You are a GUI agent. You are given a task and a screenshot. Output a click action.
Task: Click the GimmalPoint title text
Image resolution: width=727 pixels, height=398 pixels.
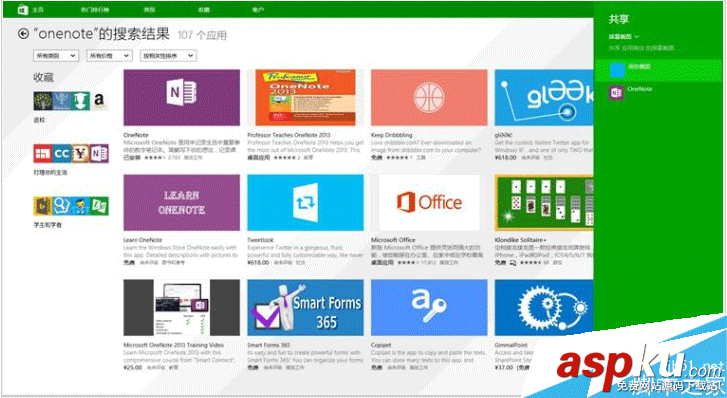point(510,345)
